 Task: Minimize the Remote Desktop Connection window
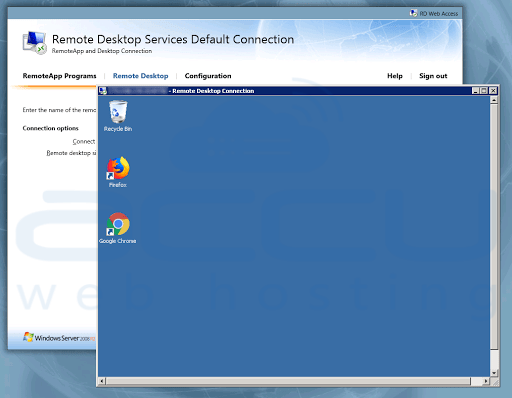(x=476, y=91)
